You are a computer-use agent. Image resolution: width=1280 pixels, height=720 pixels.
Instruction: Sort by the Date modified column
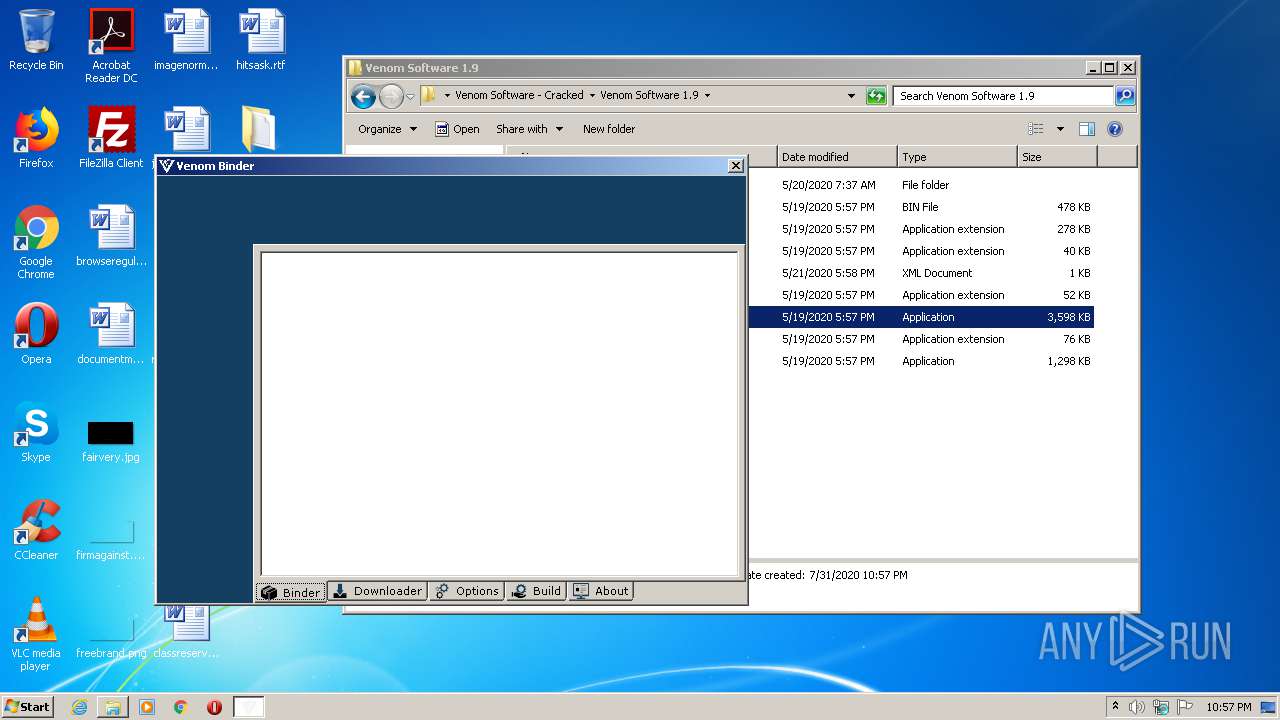(x=837, y=157)
